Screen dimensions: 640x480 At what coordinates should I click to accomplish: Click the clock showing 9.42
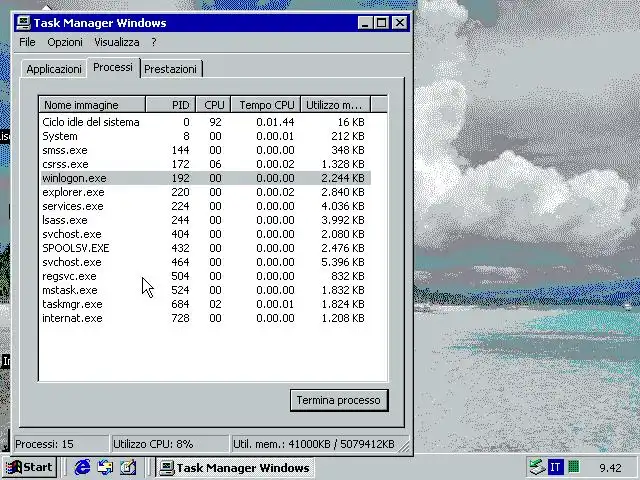tap(610, 468)
